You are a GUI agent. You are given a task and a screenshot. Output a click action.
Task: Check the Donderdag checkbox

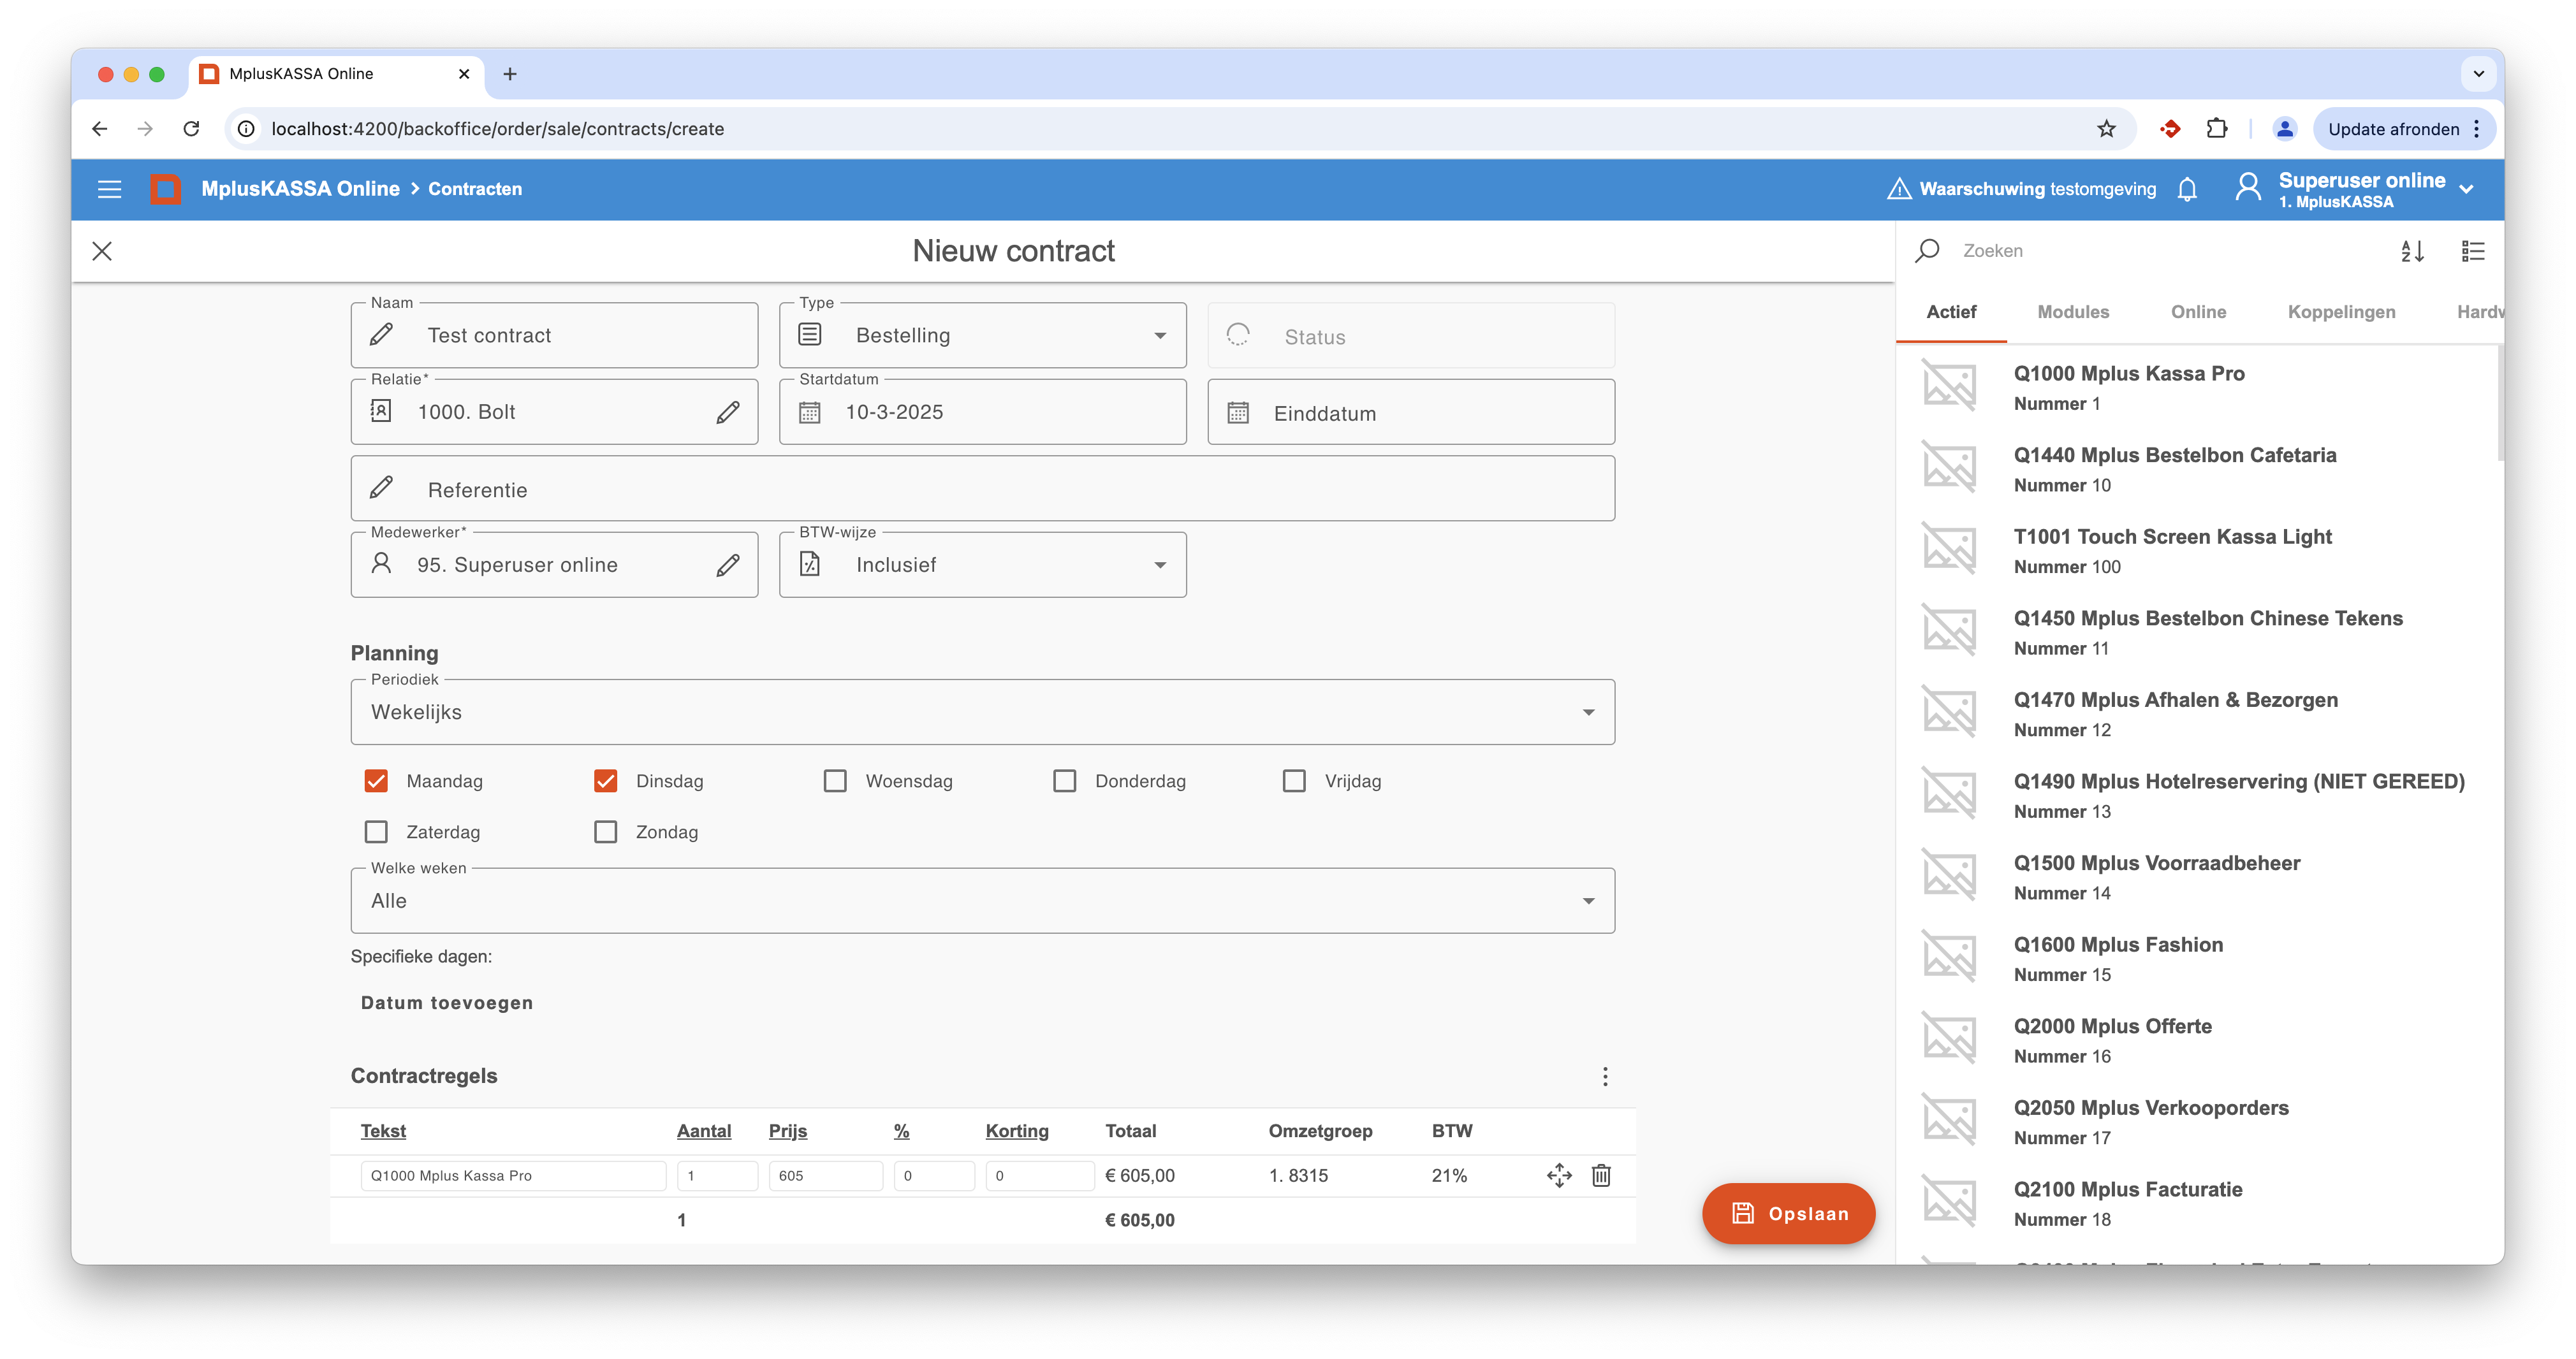1064,781
